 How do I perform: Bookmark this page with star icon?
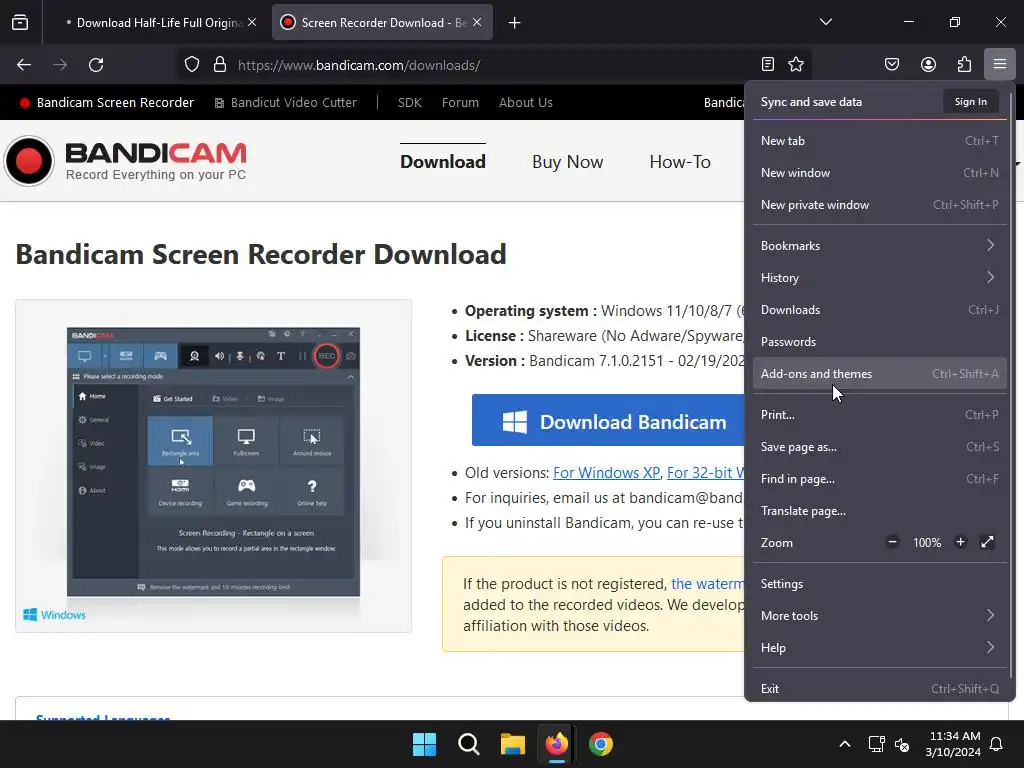coord(795,64)
